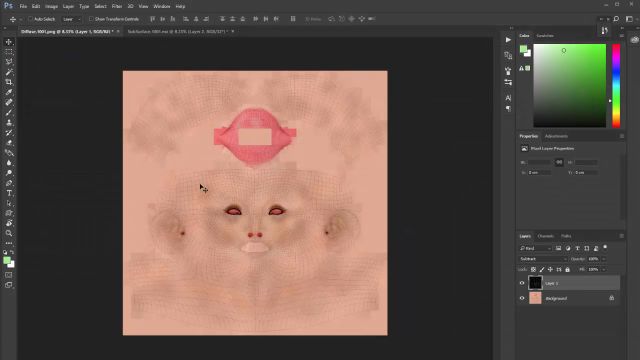Select the Eyedropper tool
This screenshot has width=640, height=360.
[x=9, y=92]
